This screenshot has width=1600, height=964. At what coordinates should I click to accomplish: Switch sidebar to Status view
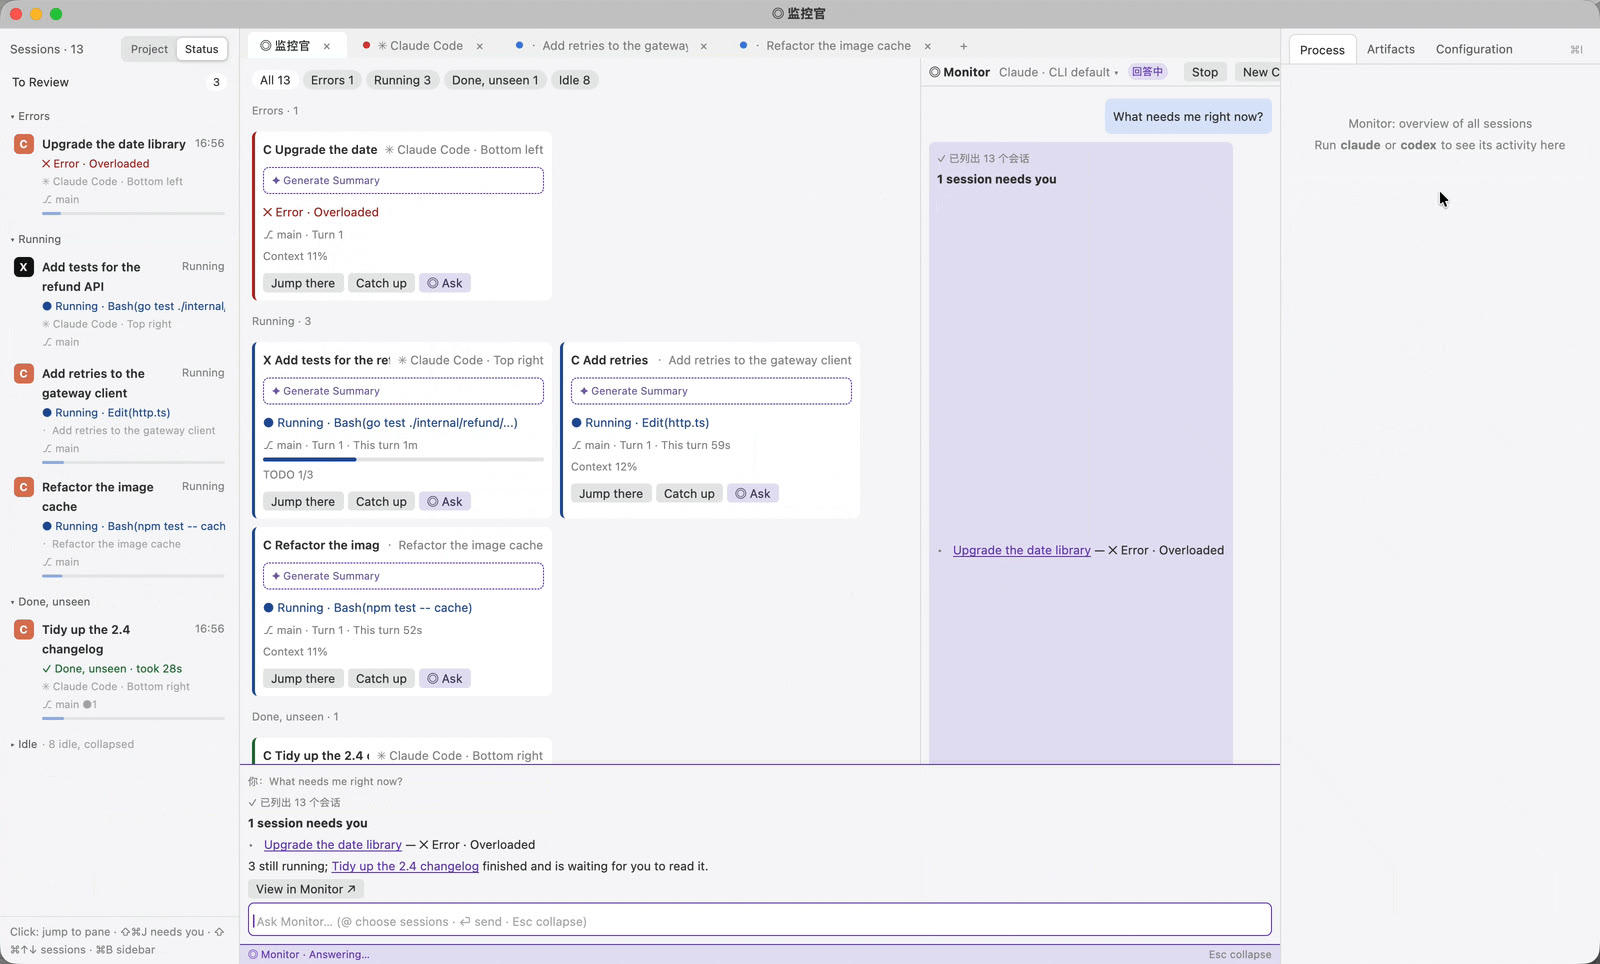point(201,49)
